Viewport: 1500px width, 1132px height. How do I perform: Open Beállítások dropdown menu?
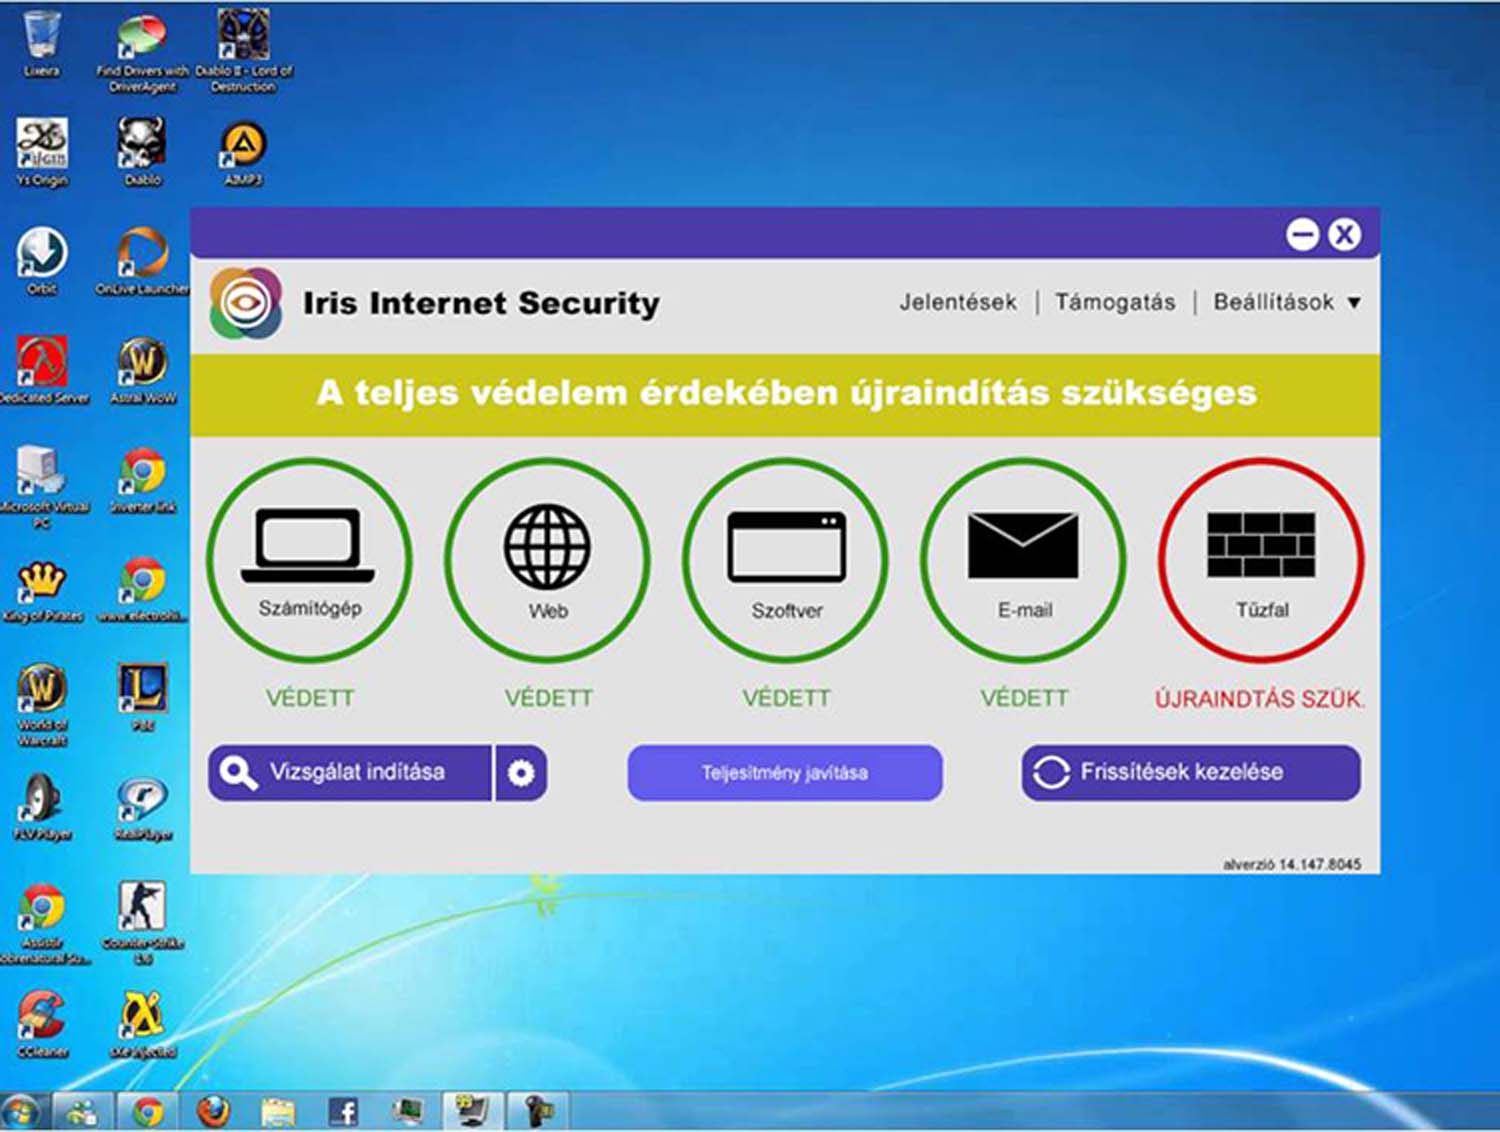pyautogui.click(x=1286, y=302)
